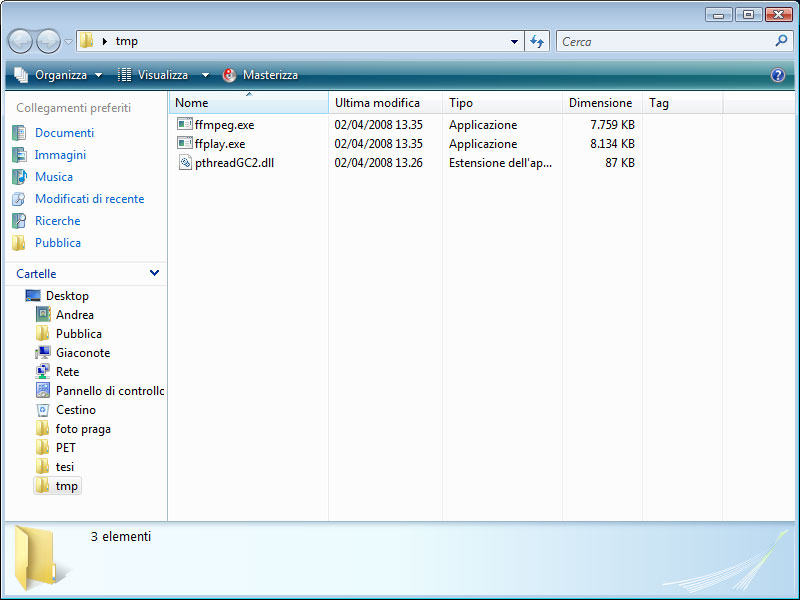Image resolution: width=800 pixels, height=600 pixels.
Task: Select Cestino in folder tree
Action: (76, 410)
